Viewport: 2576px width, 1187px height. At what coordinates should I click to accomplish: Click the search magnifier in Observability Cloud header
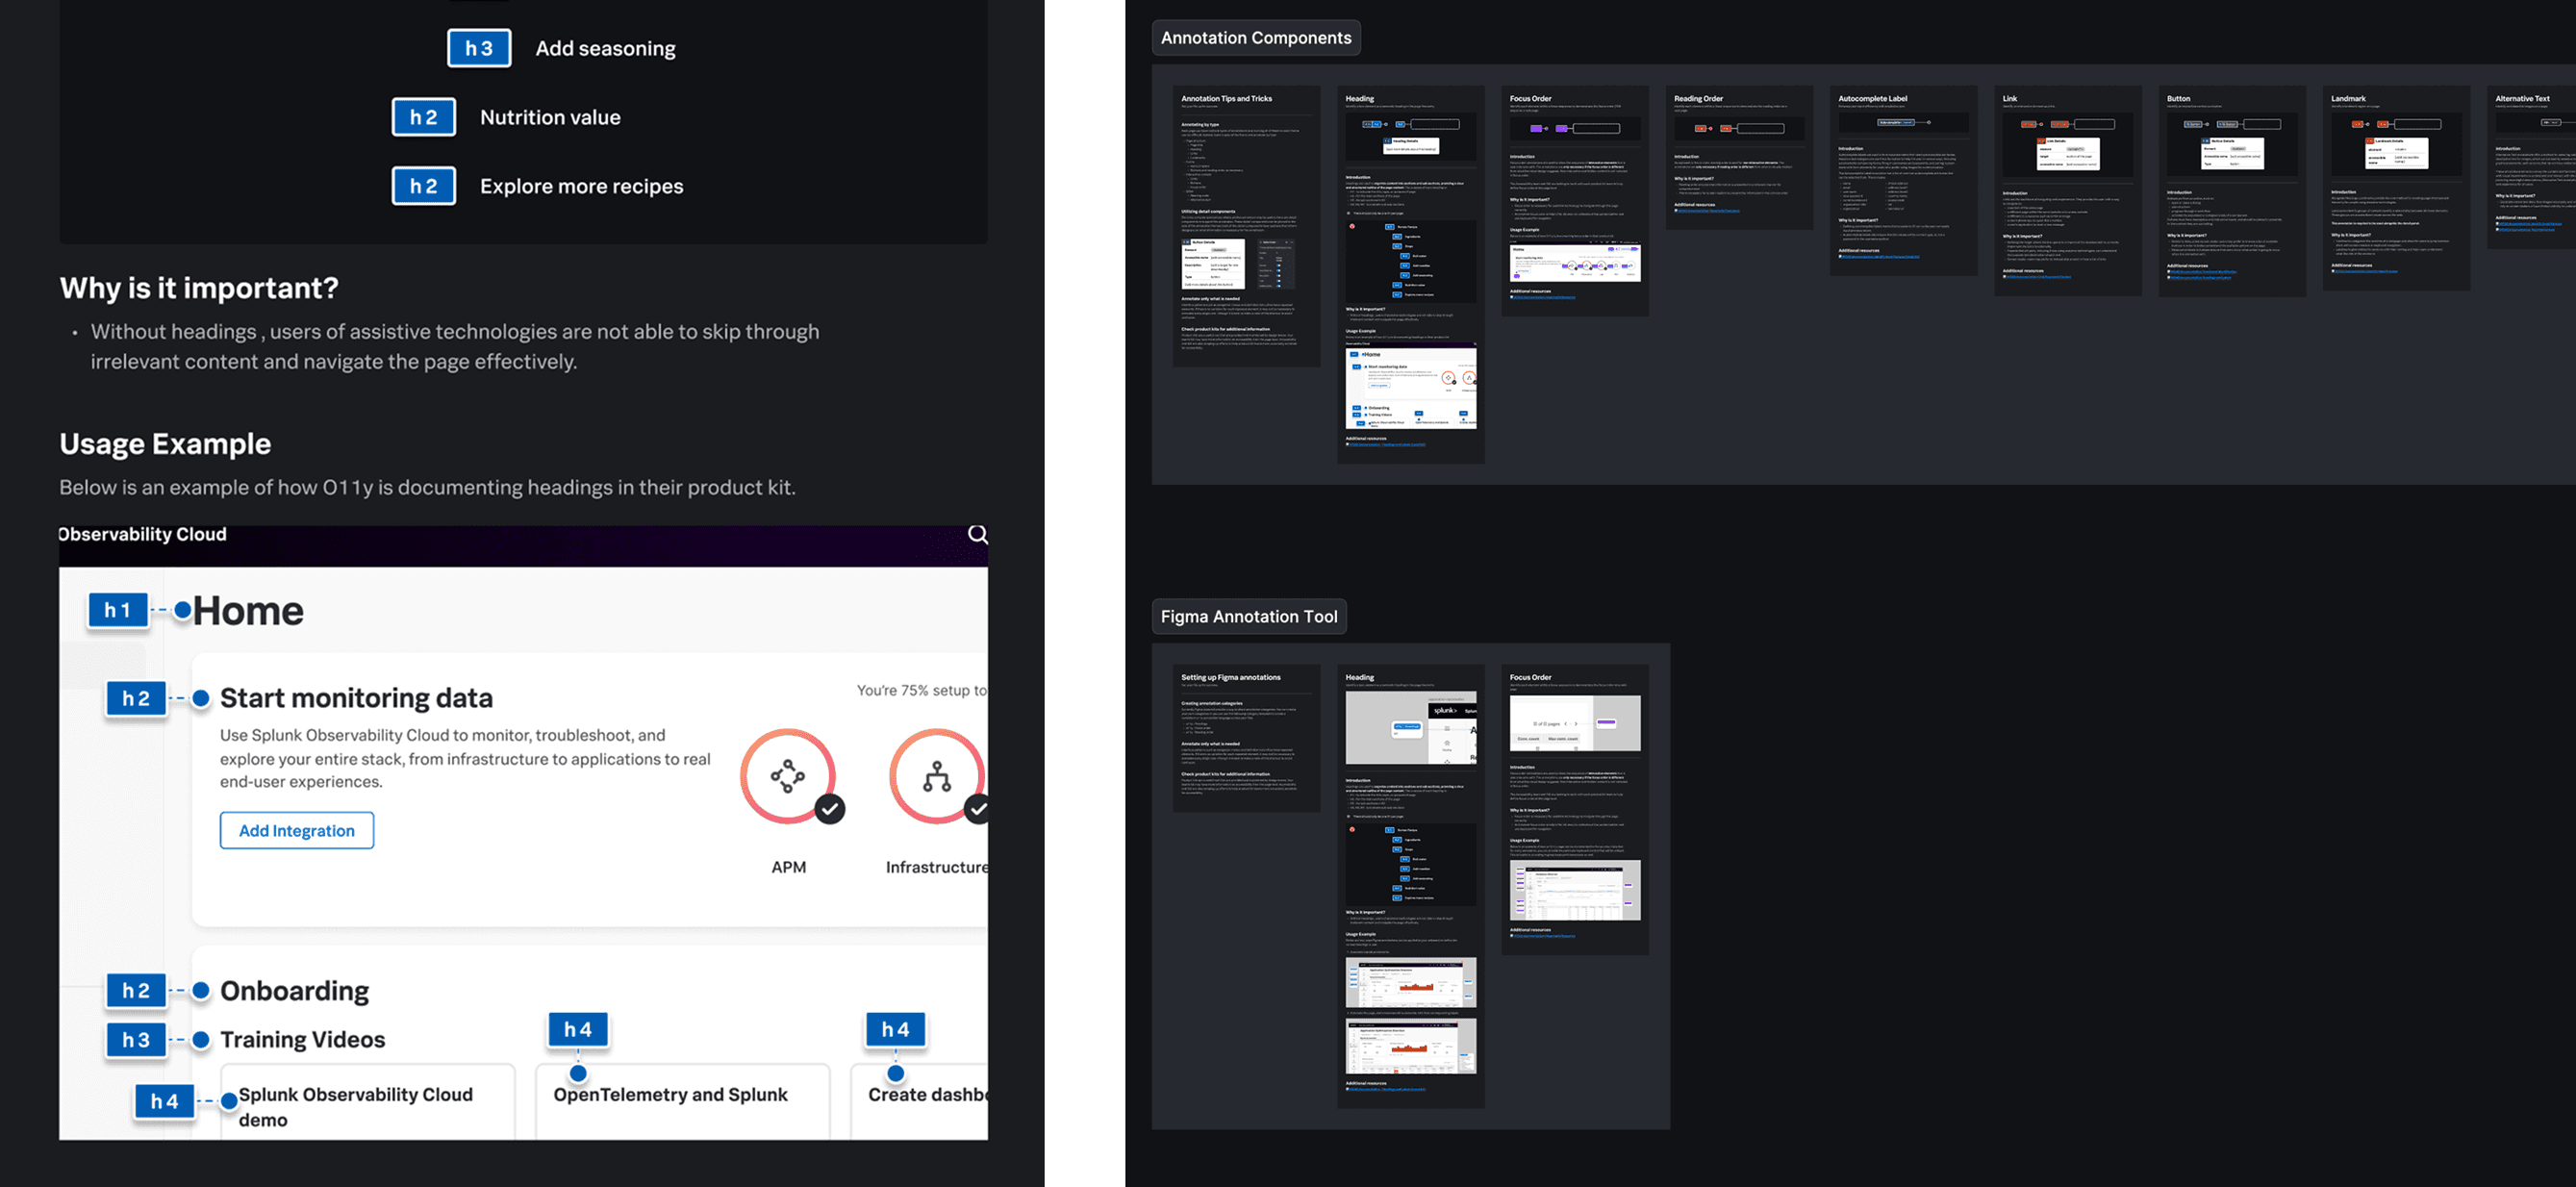[x=977, y=534]
